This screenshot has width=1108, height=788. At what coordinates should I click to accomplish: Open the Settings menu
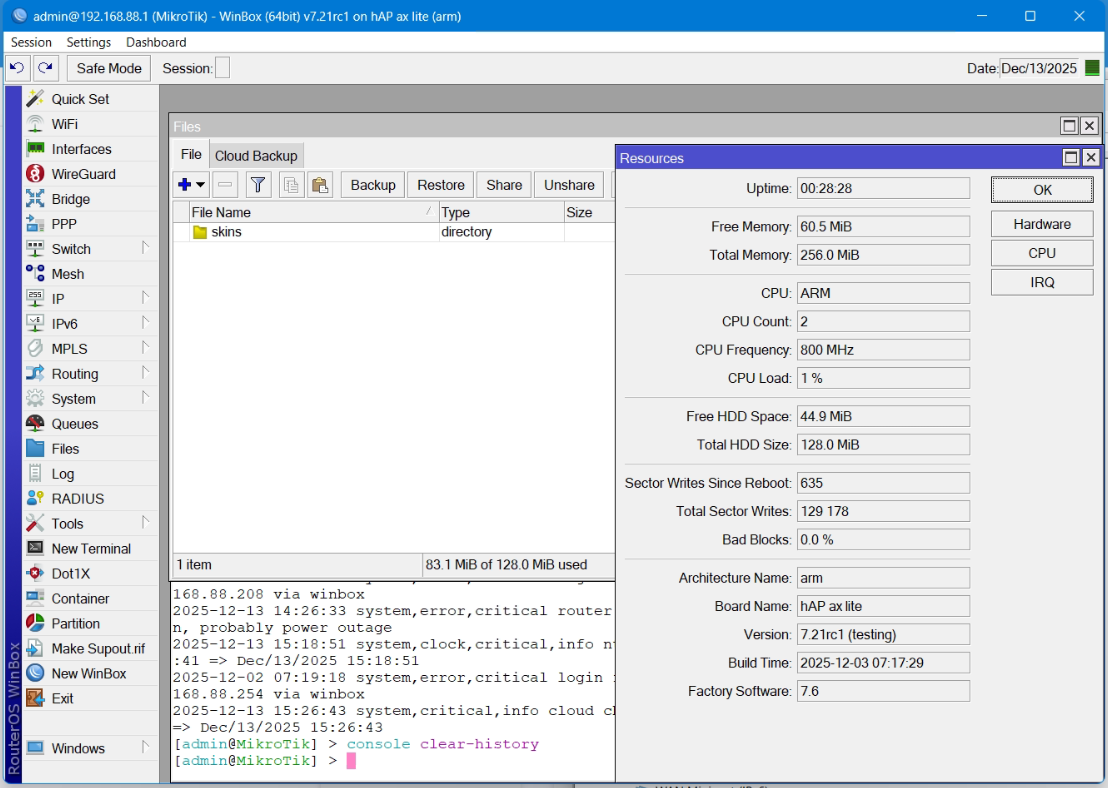(x=88, y=42)
